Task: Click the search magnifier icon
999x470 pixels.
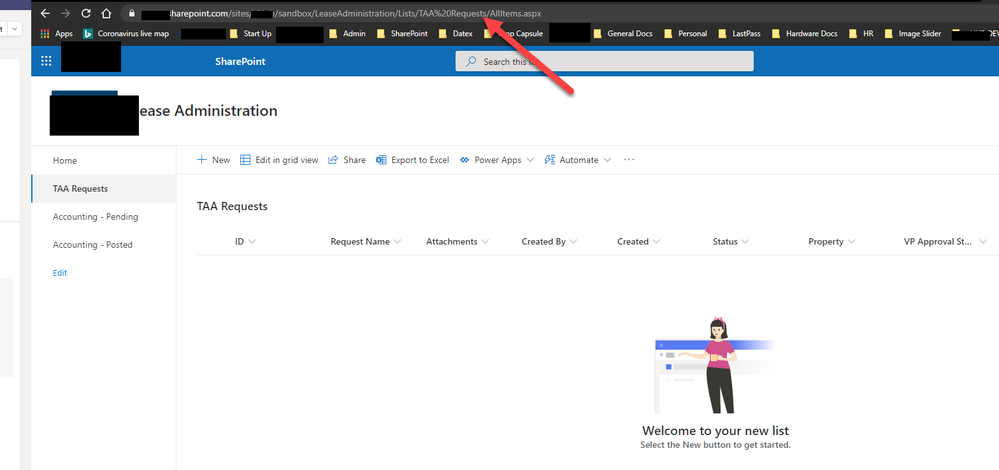Action: (x=471, y=62)
